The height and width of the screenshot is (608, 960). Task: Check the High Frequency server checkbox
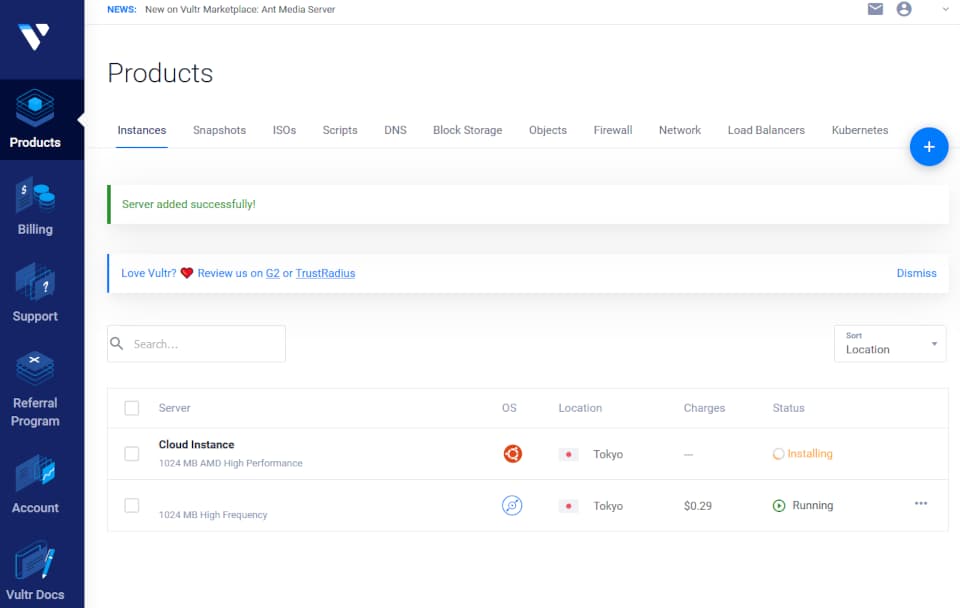pyautogui.click(x=132, y=505)
